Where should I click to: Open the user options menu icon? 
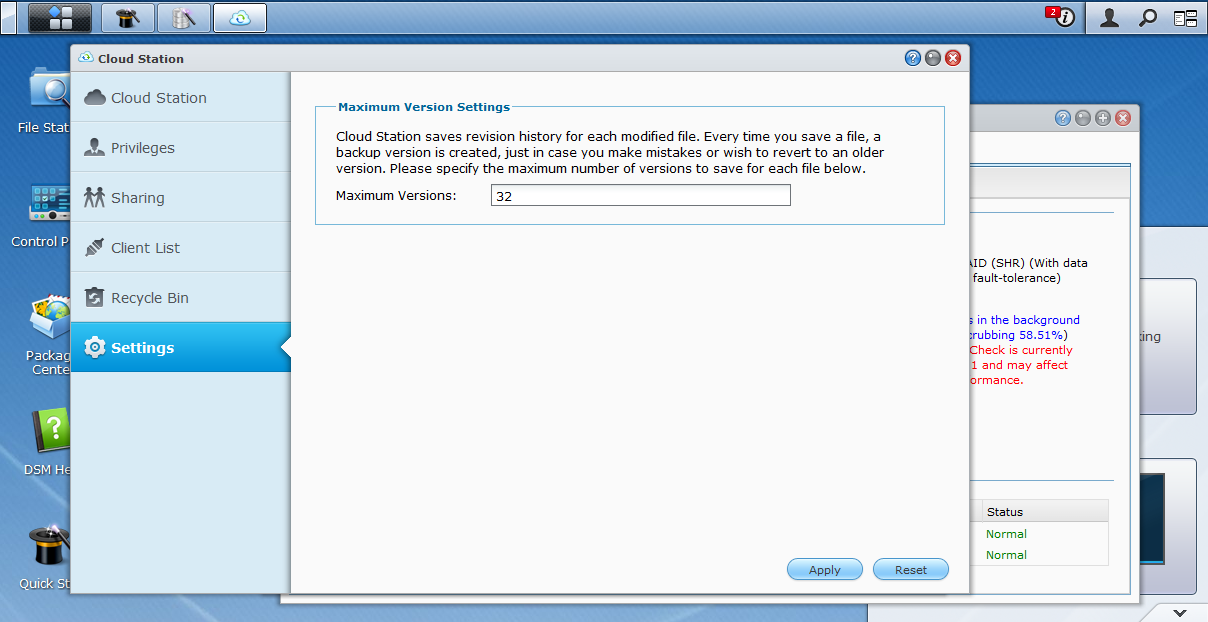1109,17
